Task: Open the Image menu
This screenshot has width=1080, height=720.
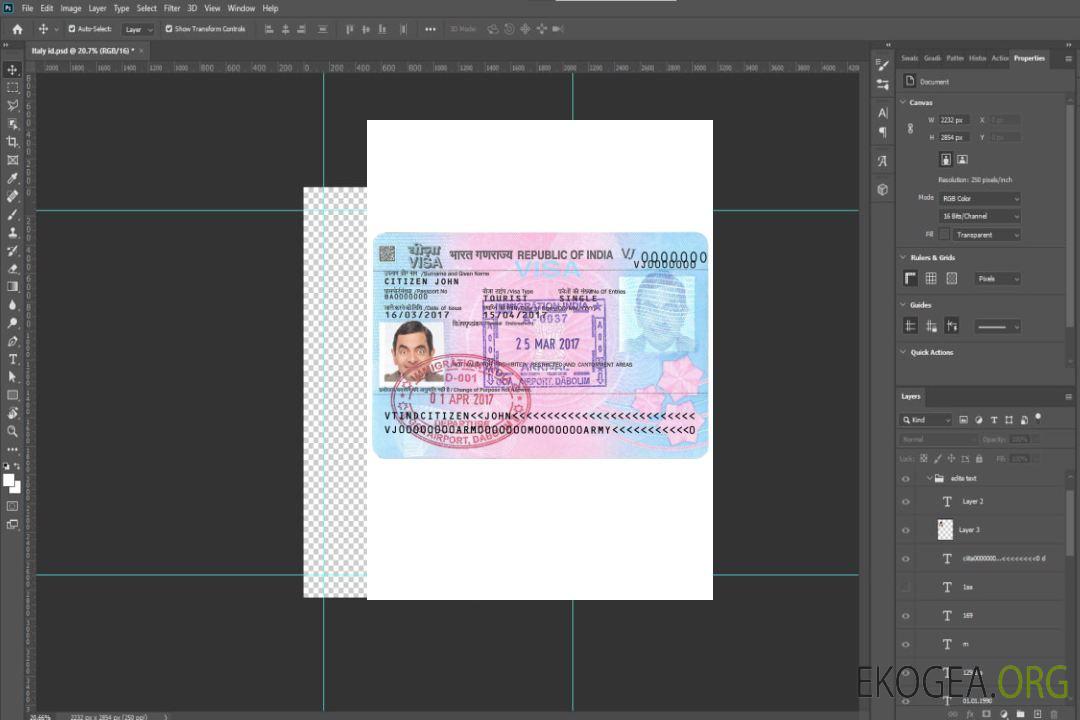Action: click(x=70, y=8)
